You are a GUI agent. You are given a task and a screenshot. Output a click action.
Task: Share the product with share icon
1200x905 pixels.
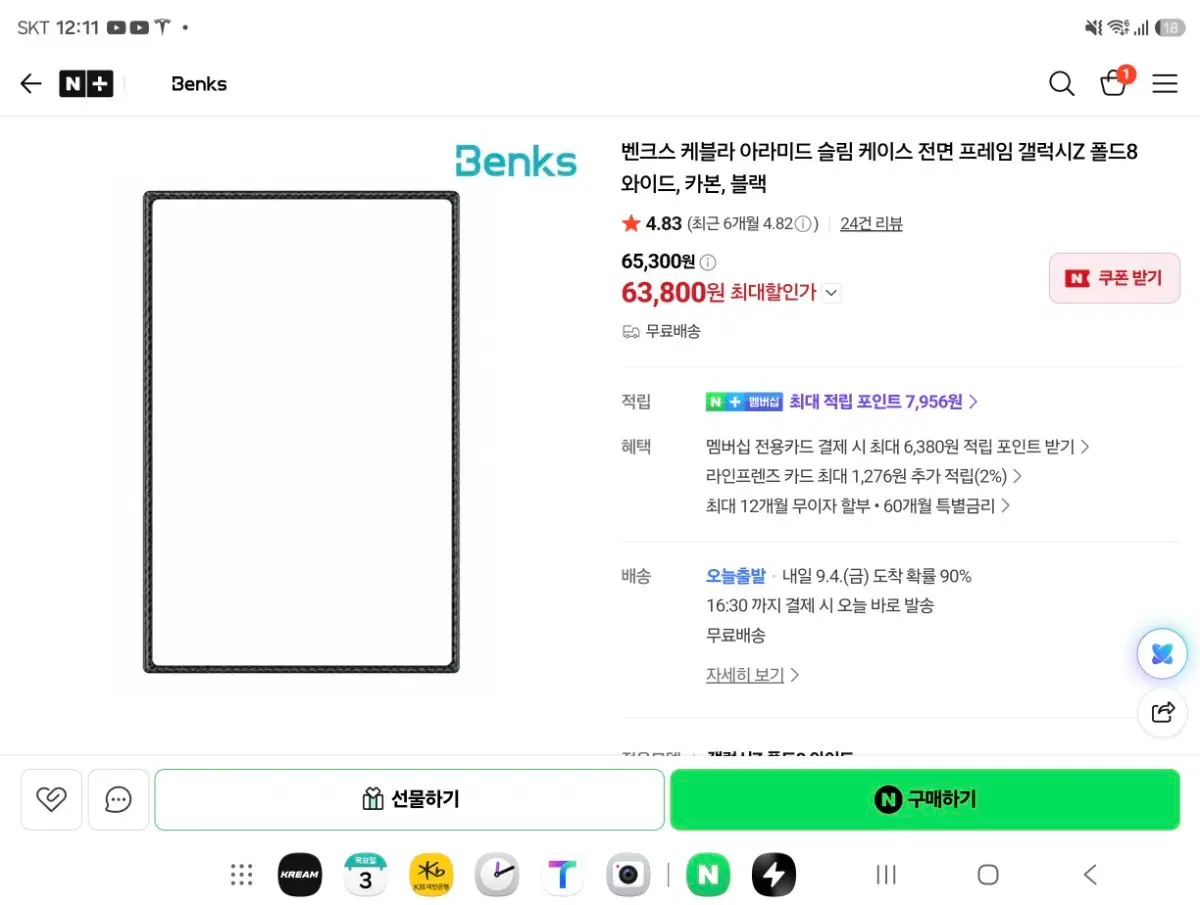tap(1162, 712)
